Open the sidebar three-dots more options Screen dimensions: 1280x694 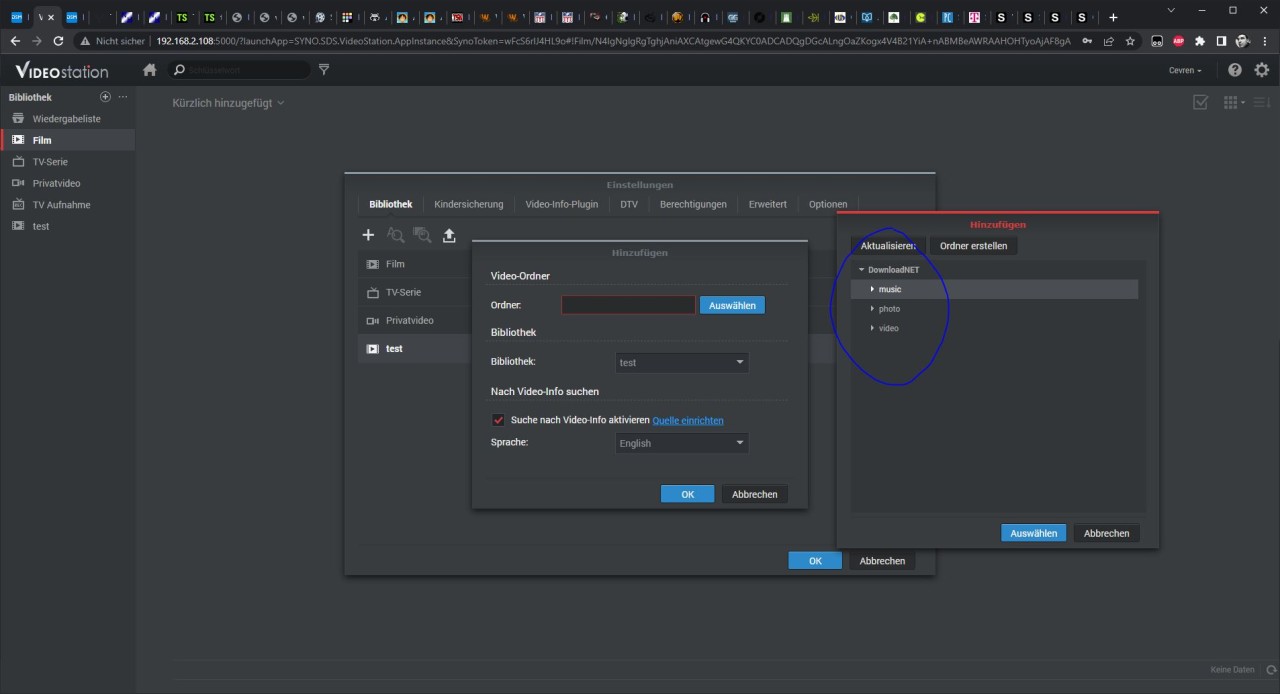tap(123, 97)
